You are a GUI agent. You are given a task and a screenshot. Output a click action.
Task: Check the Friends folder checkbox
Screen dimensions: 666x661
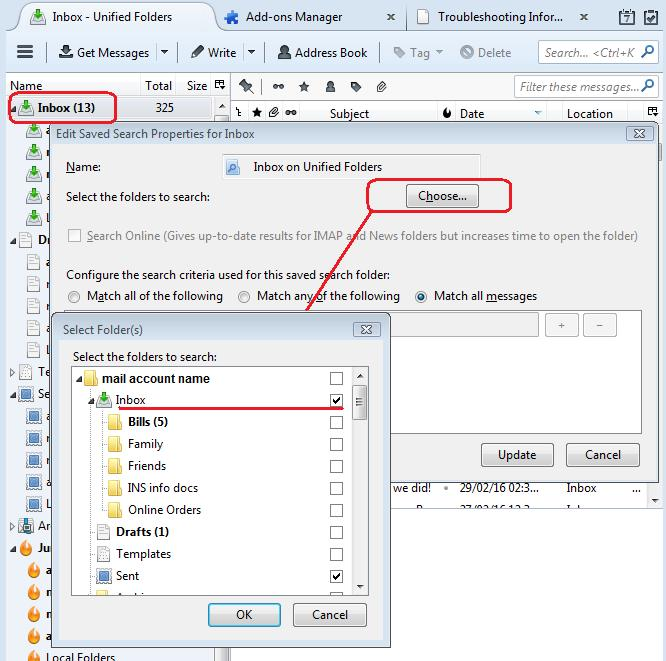click(336, 466)
